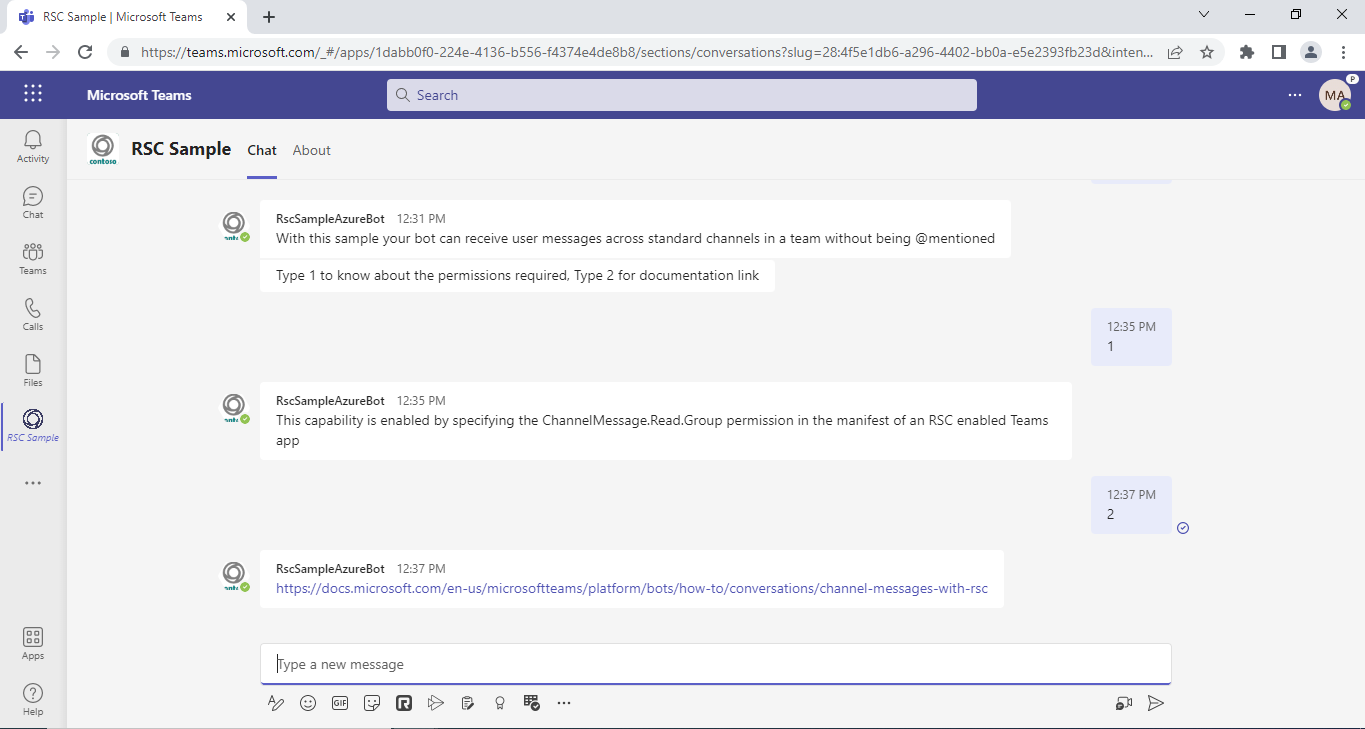Go back to the previous page
The height and width of the screenshot is (729, 1365).
point(21,52)
